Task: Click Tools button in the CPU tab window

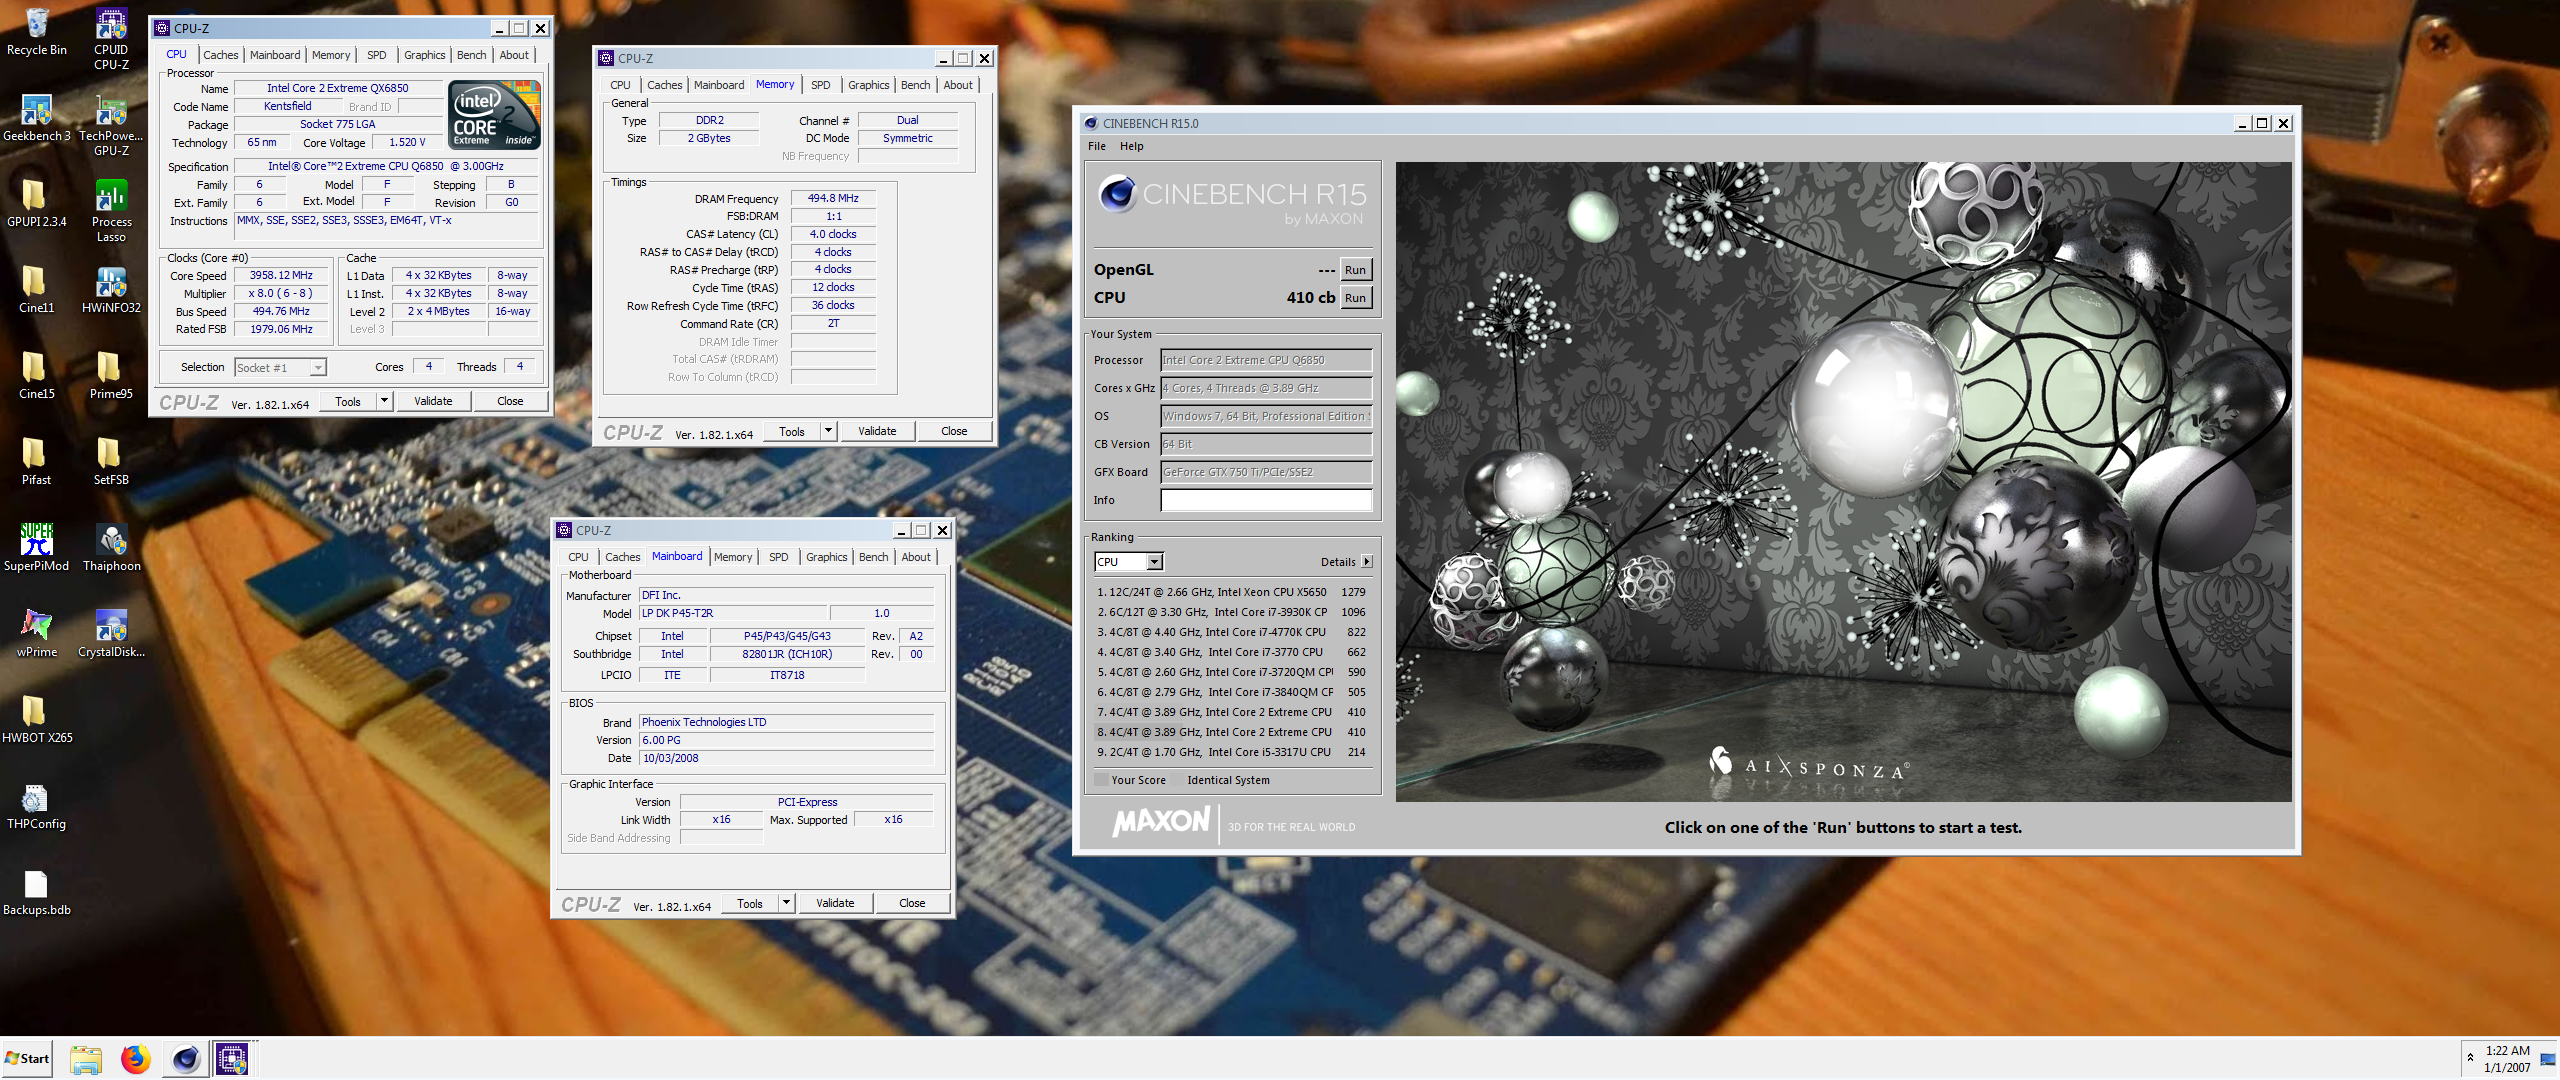Action: tap(348, 401)
